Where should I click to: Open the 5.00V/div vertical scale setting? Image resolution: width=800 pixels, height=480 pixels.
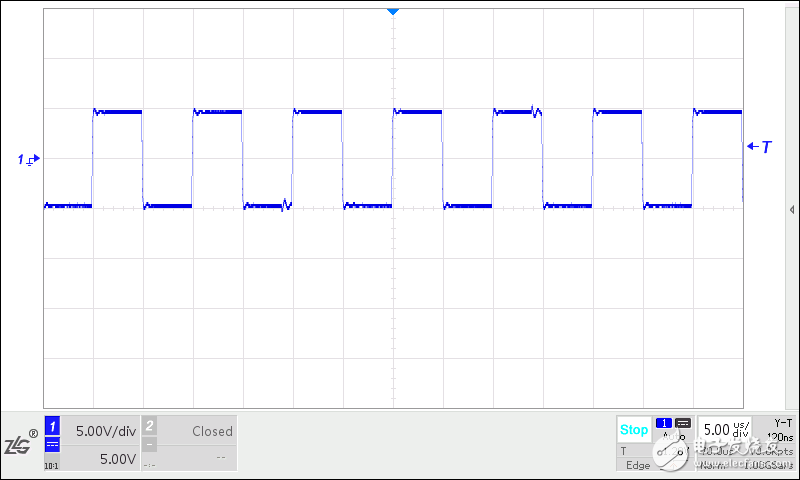104,431
